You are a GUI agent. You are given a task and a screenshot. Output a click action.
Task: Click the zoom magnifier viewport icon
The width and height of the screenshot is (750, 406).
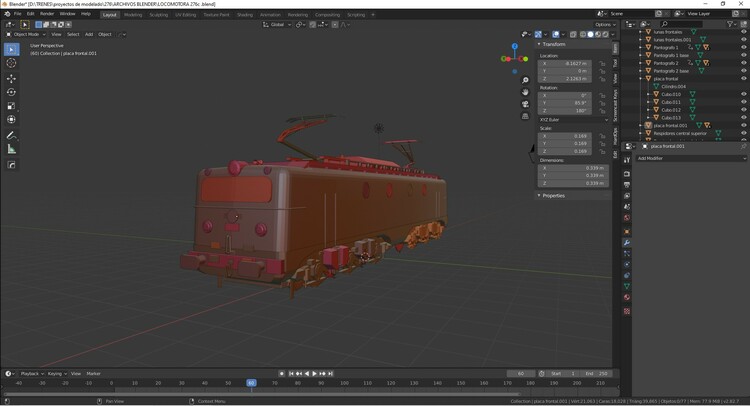click(x=525, y=80)
